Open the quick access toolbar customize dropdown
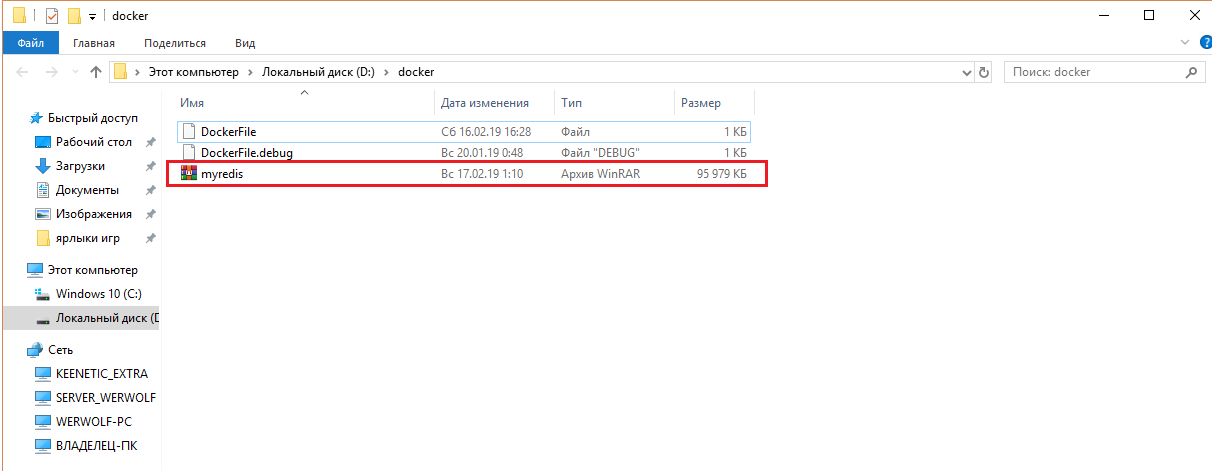This screenshot has height=471, width=1212. coord(92,17)
